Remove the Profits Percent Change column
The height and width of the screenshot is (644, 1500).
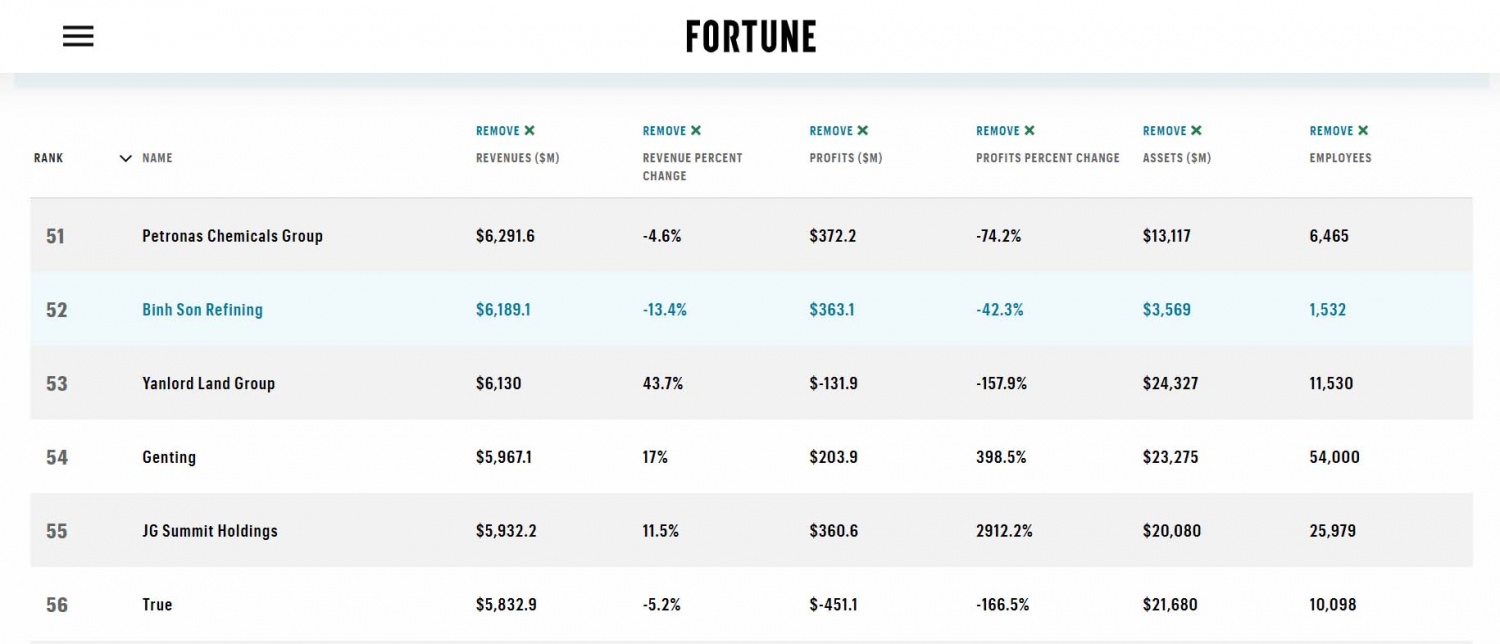1006,131
